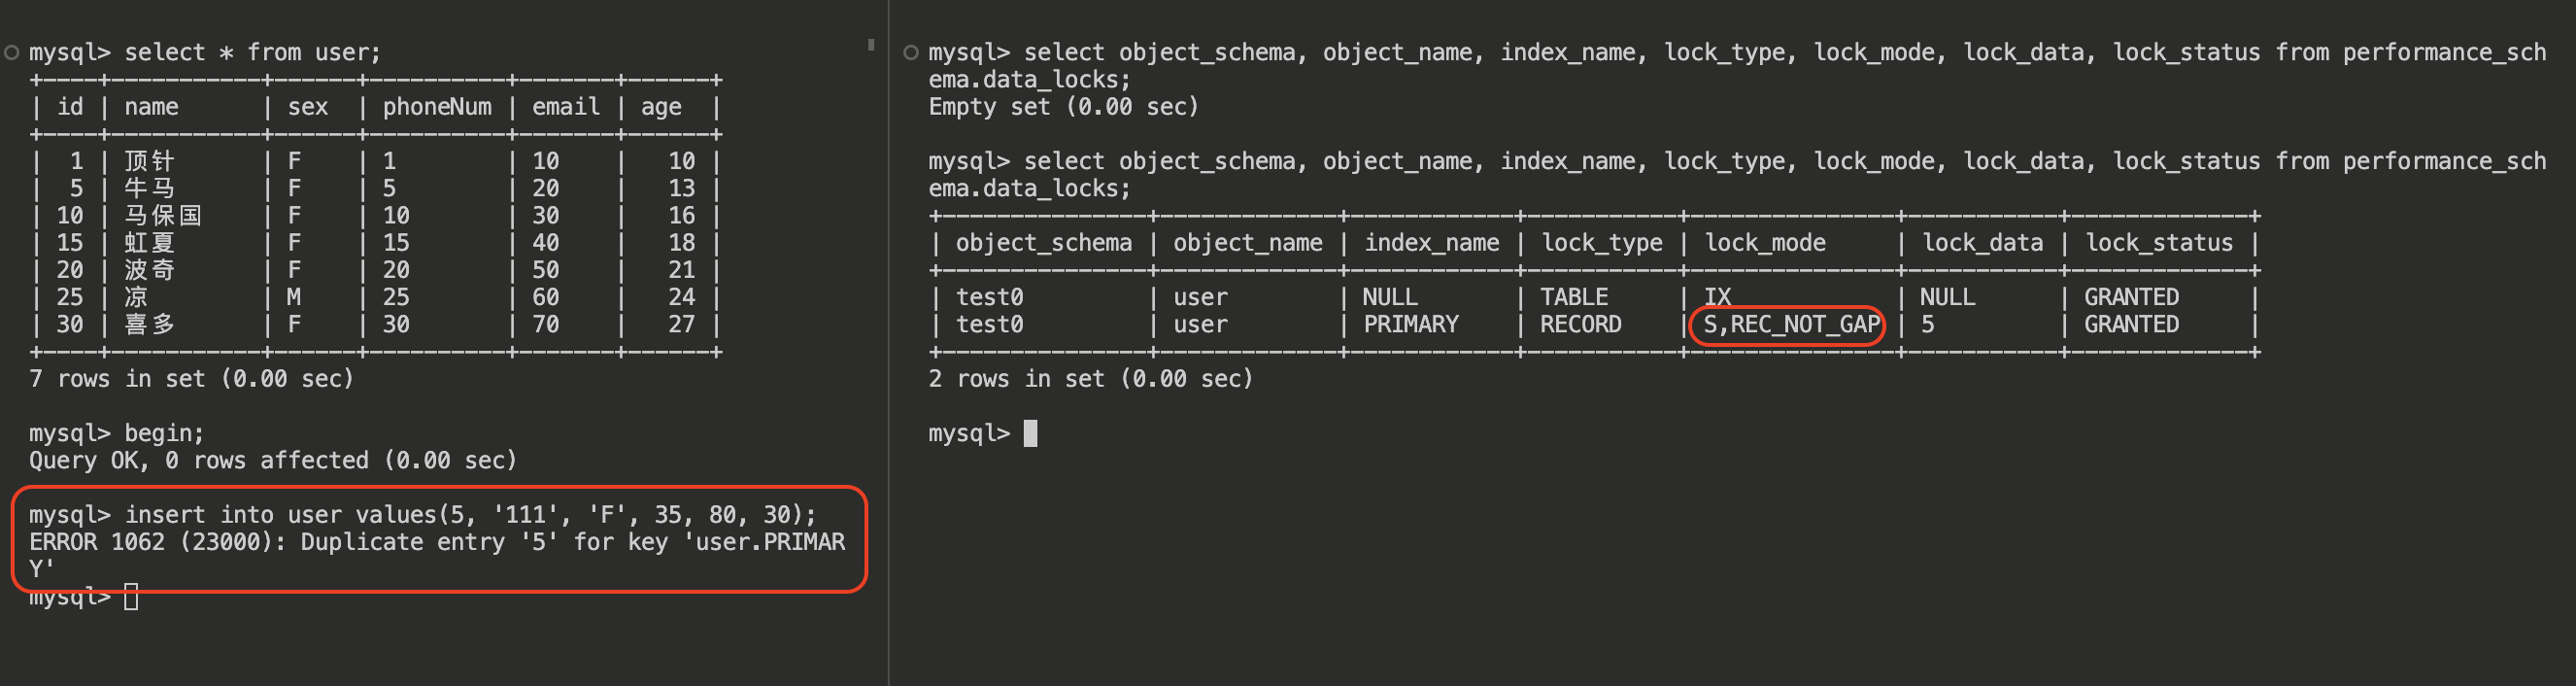Click the 2 rows in set message

tap(1090, 379)
